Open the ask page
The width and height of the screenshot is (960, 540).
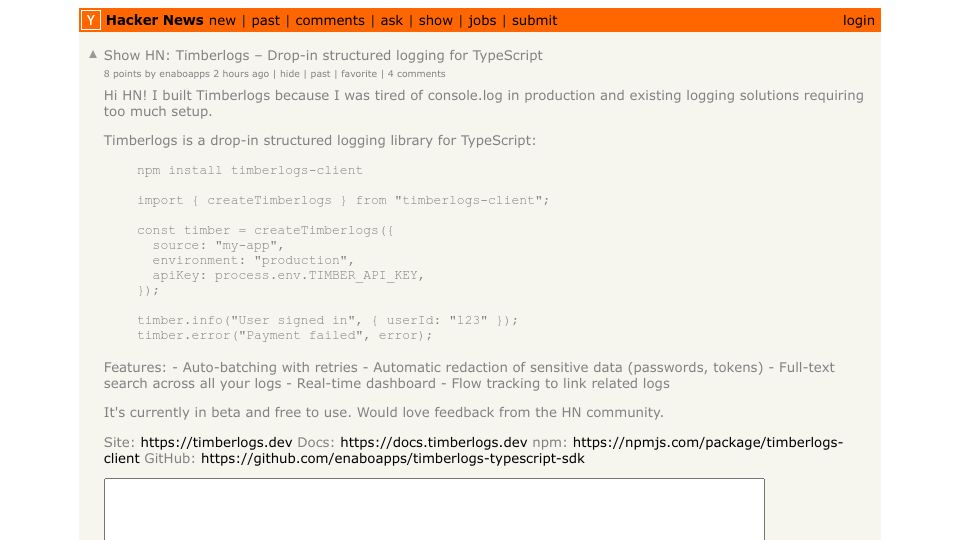pos(392,20)
